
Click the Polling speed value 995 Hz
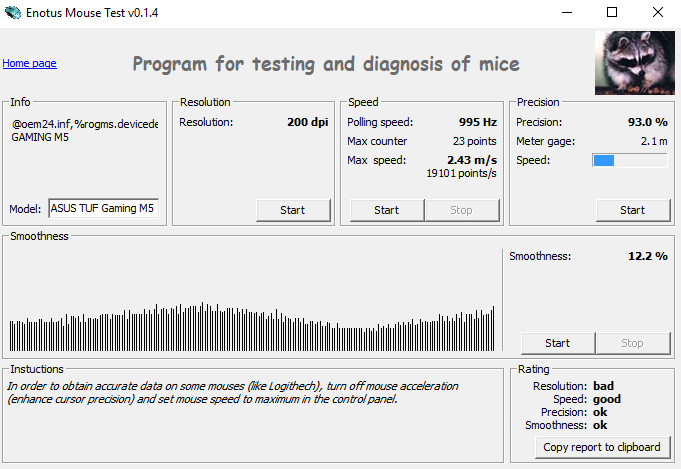pyautogui.click(x=476, y=122)
